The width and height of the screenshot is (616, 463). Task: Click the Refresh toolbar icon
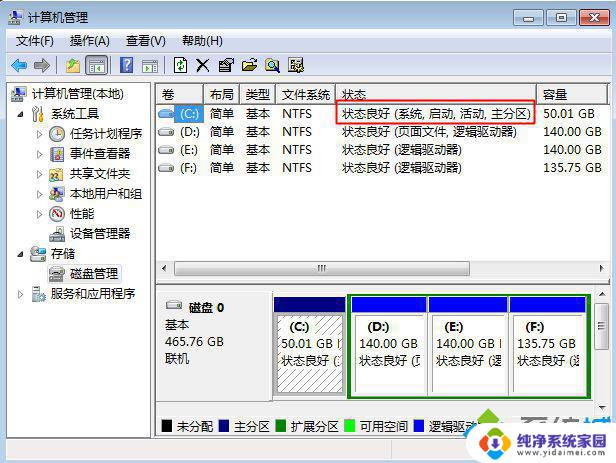(180, 65)
